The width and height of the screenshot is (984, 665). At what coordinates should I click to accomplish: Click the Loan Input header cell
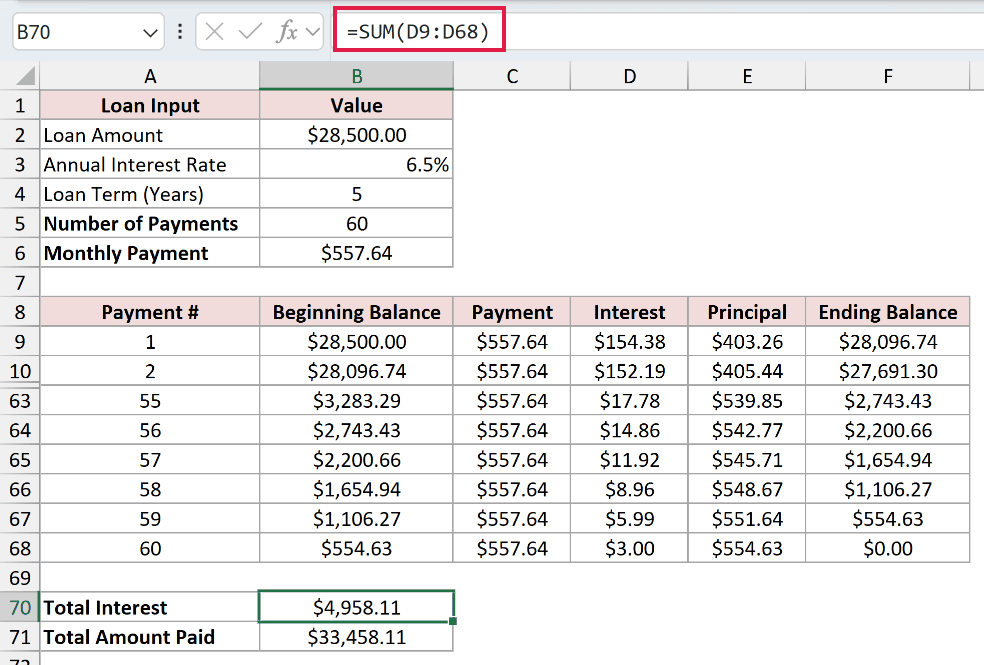150,105
